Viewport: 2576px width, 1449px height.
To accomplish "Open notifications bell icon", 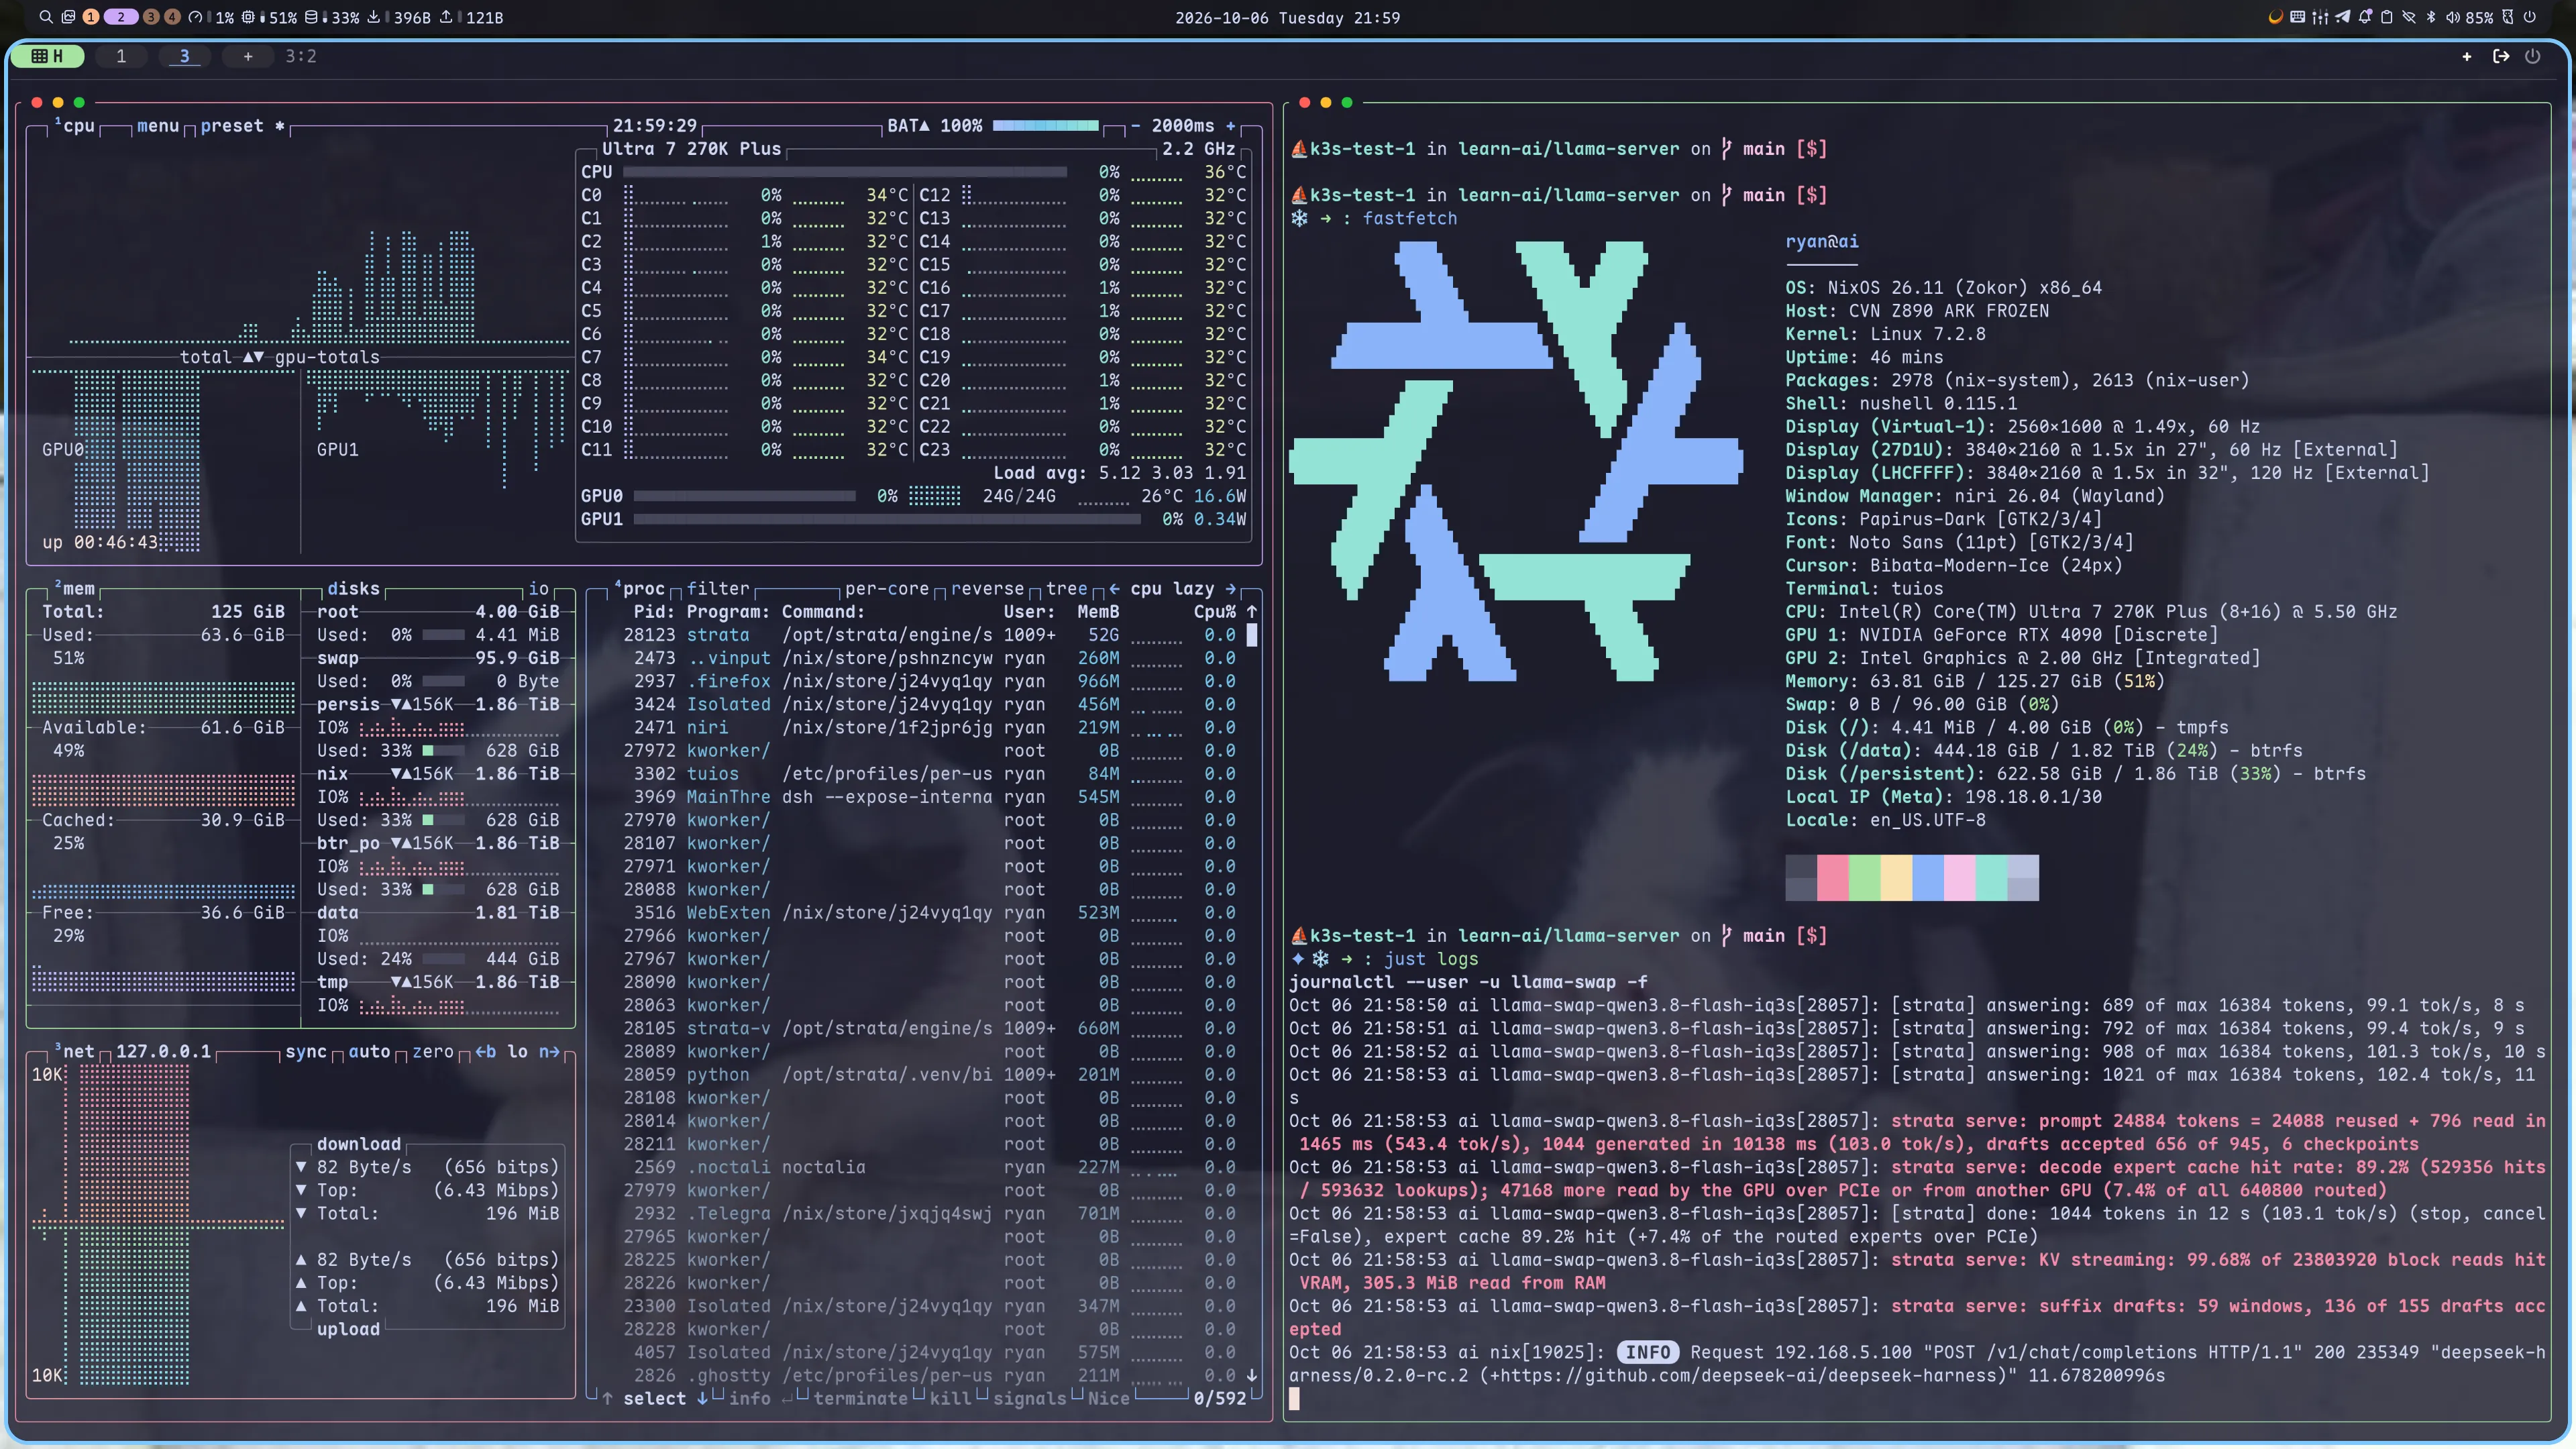I will pyautogui.click(x=2365, y=17).
